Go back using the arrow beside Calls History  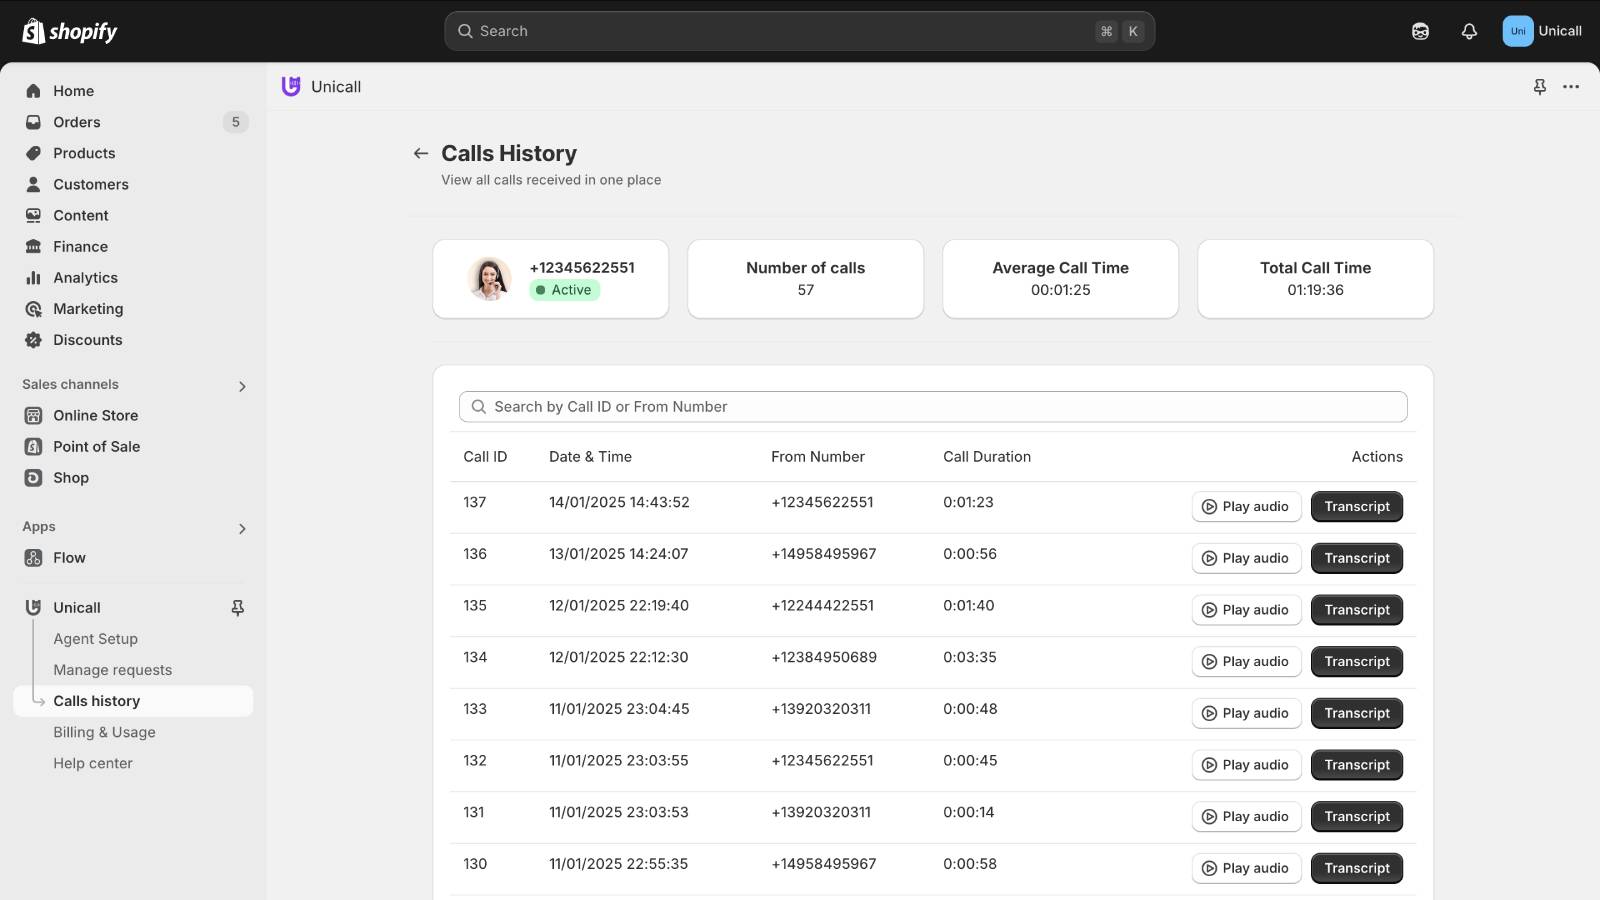tap(421, 153)
